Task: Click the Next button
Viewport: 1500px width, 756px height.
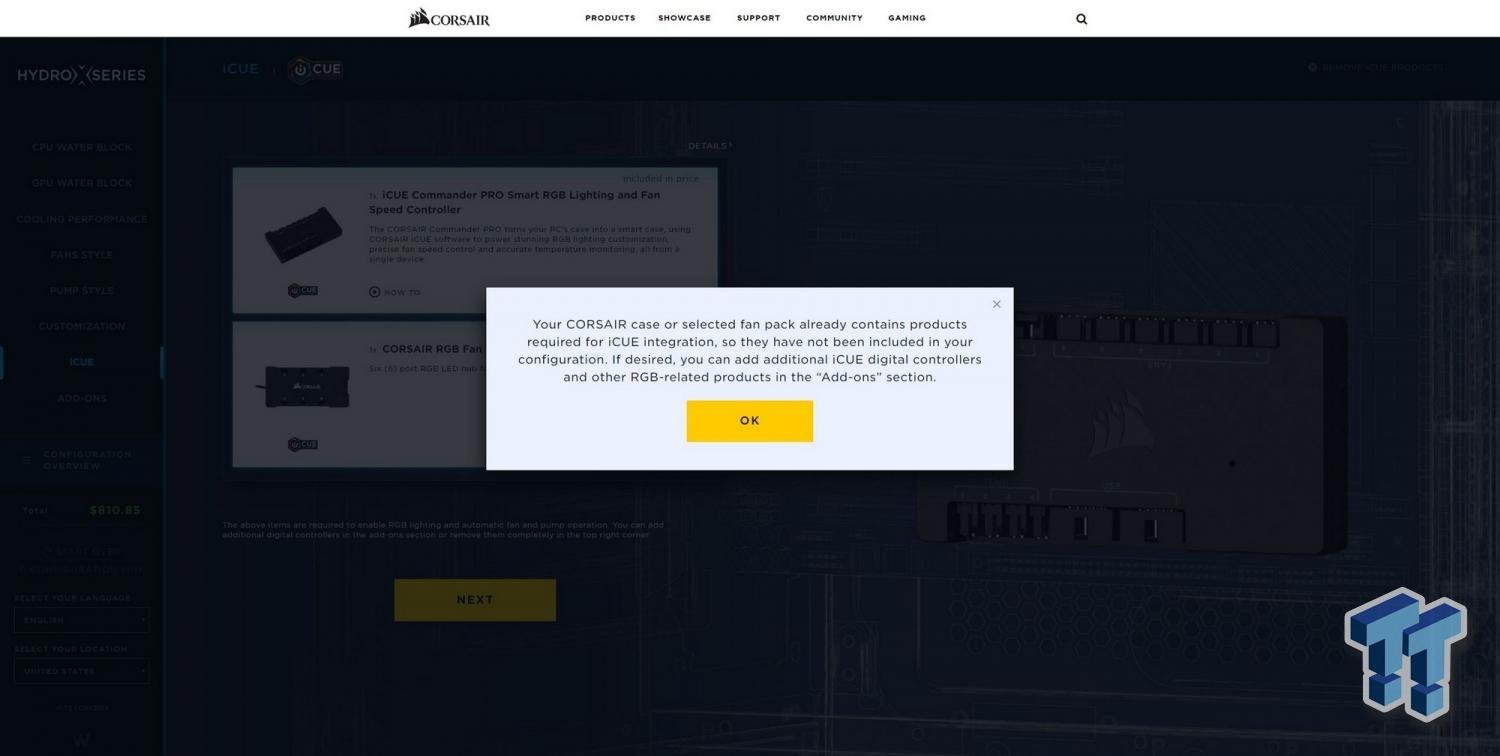Action: point(475,600)
